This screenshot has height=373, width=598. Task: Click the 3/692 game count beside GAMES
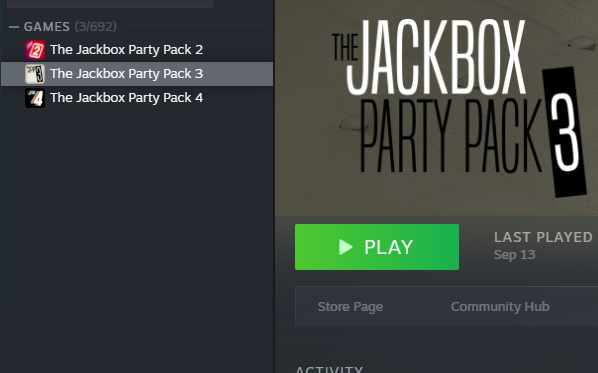[x=95, y=27]
